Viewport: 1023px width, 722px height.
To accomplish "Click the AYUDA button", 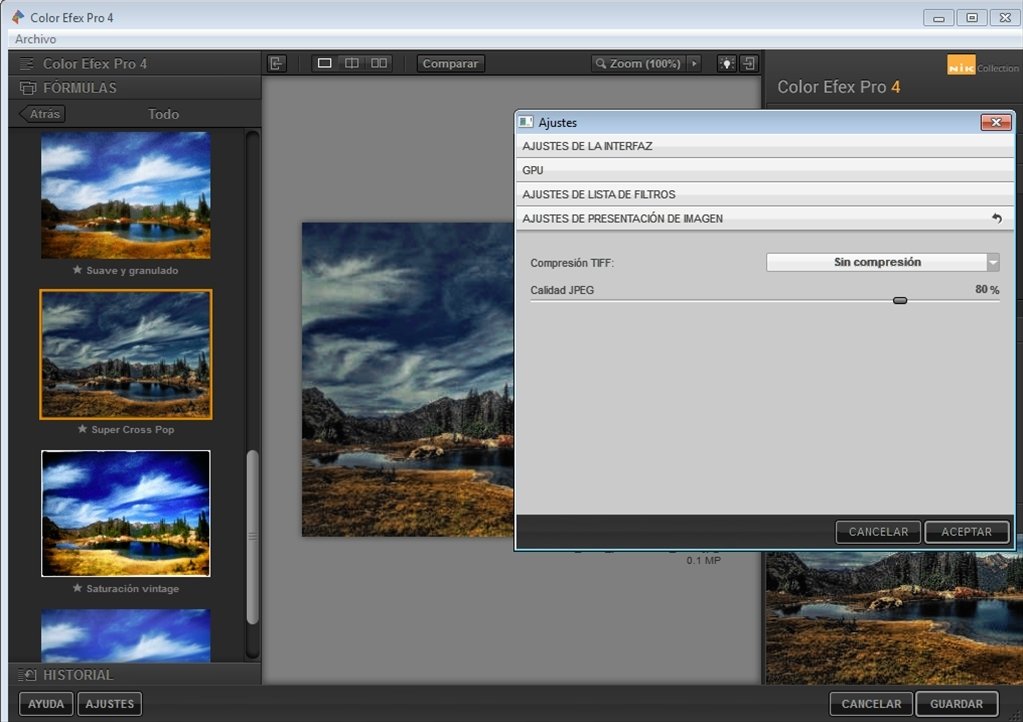I will (x=46, y=704).
